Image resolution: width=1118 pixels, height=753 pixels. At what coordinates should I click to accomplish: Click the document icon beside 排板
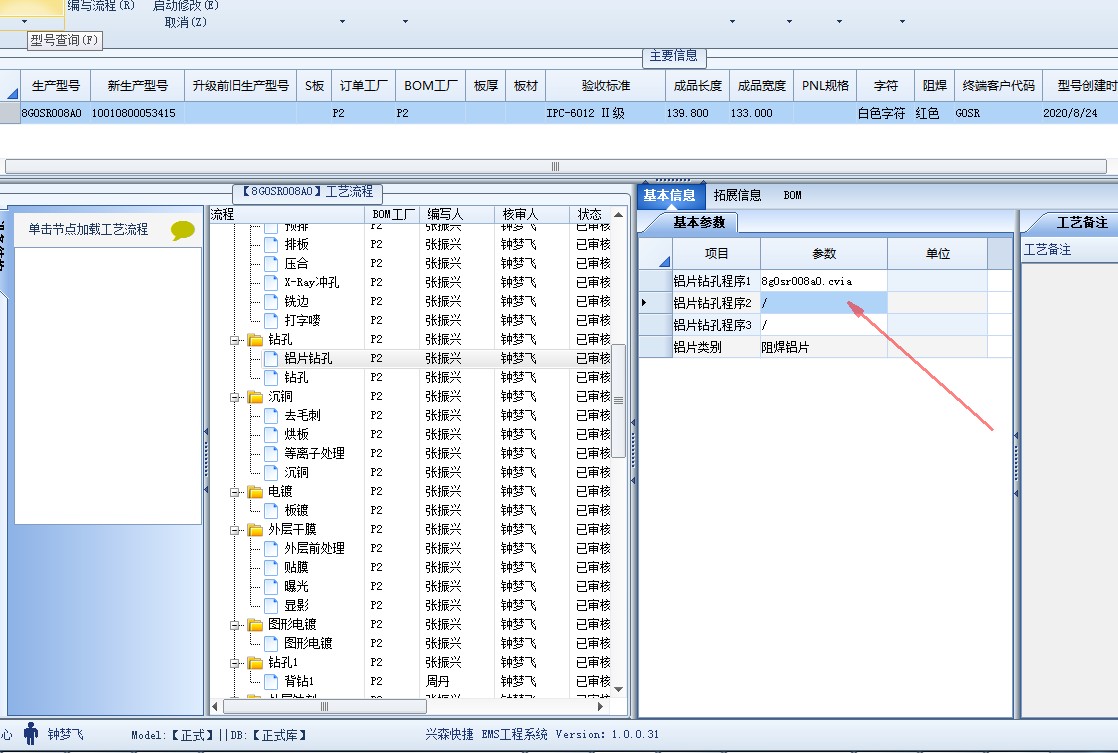pos(271,245)
